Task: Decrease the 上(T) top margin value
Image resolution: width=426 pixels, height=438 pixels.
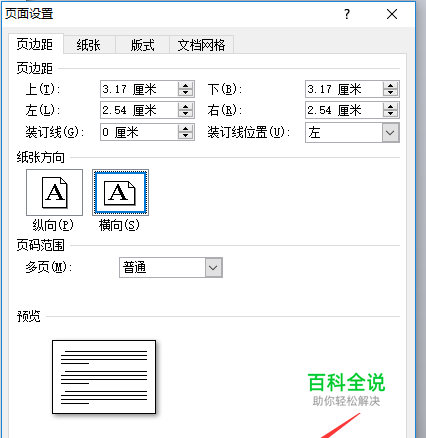Action: coord(186,93)
